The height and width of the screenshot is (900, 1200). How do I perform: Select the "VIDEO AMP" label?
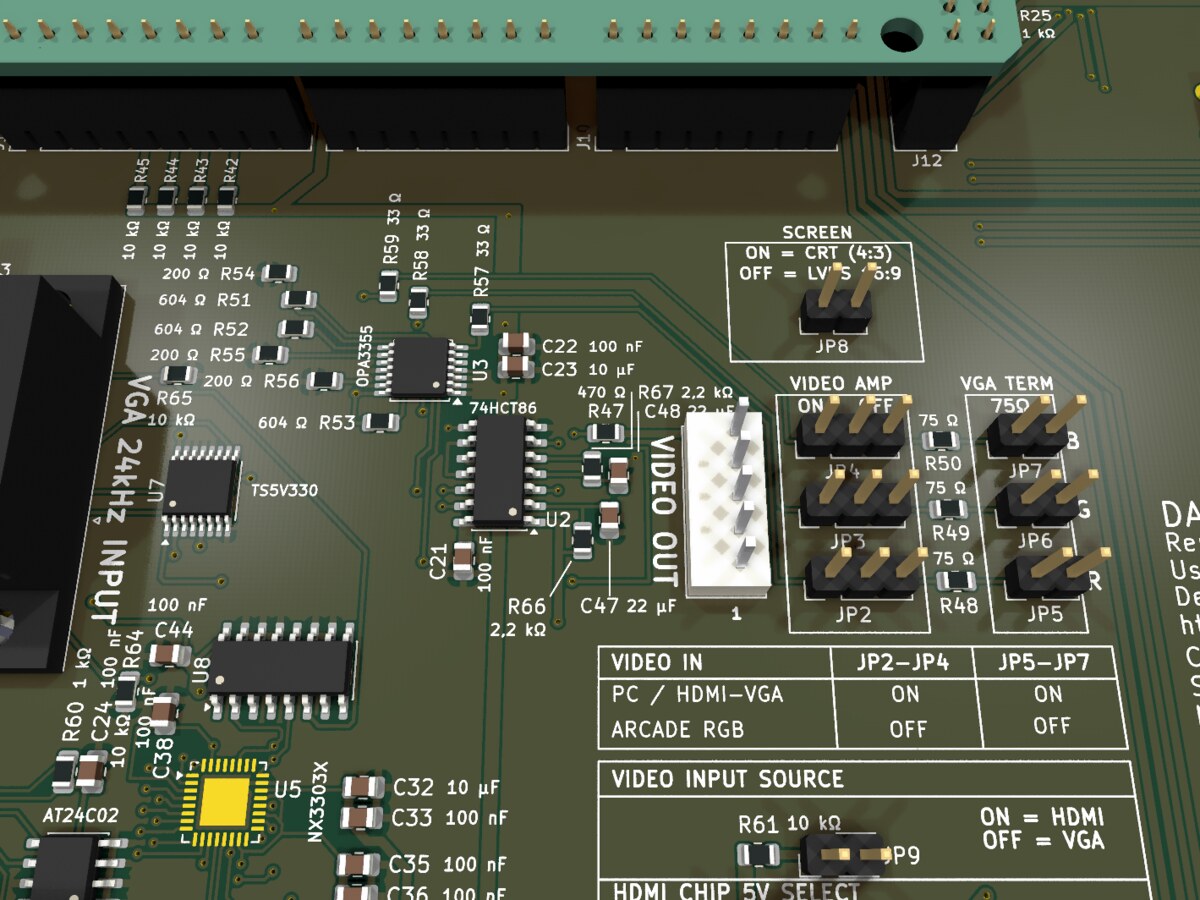tap(841, 383)
